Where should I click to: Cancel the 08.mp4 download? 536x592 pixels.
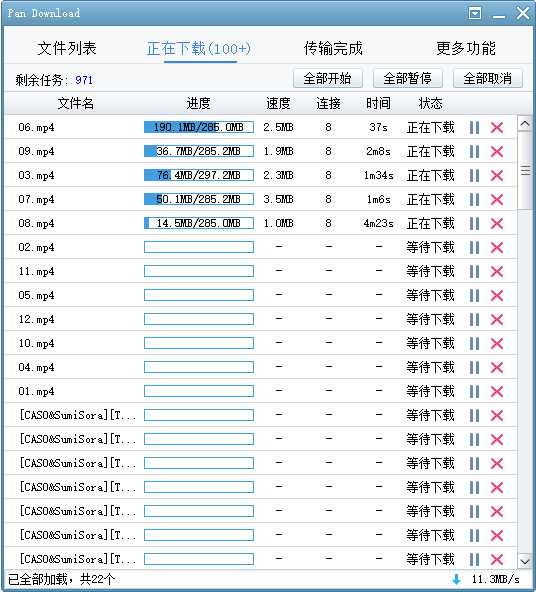click(497, 224)
